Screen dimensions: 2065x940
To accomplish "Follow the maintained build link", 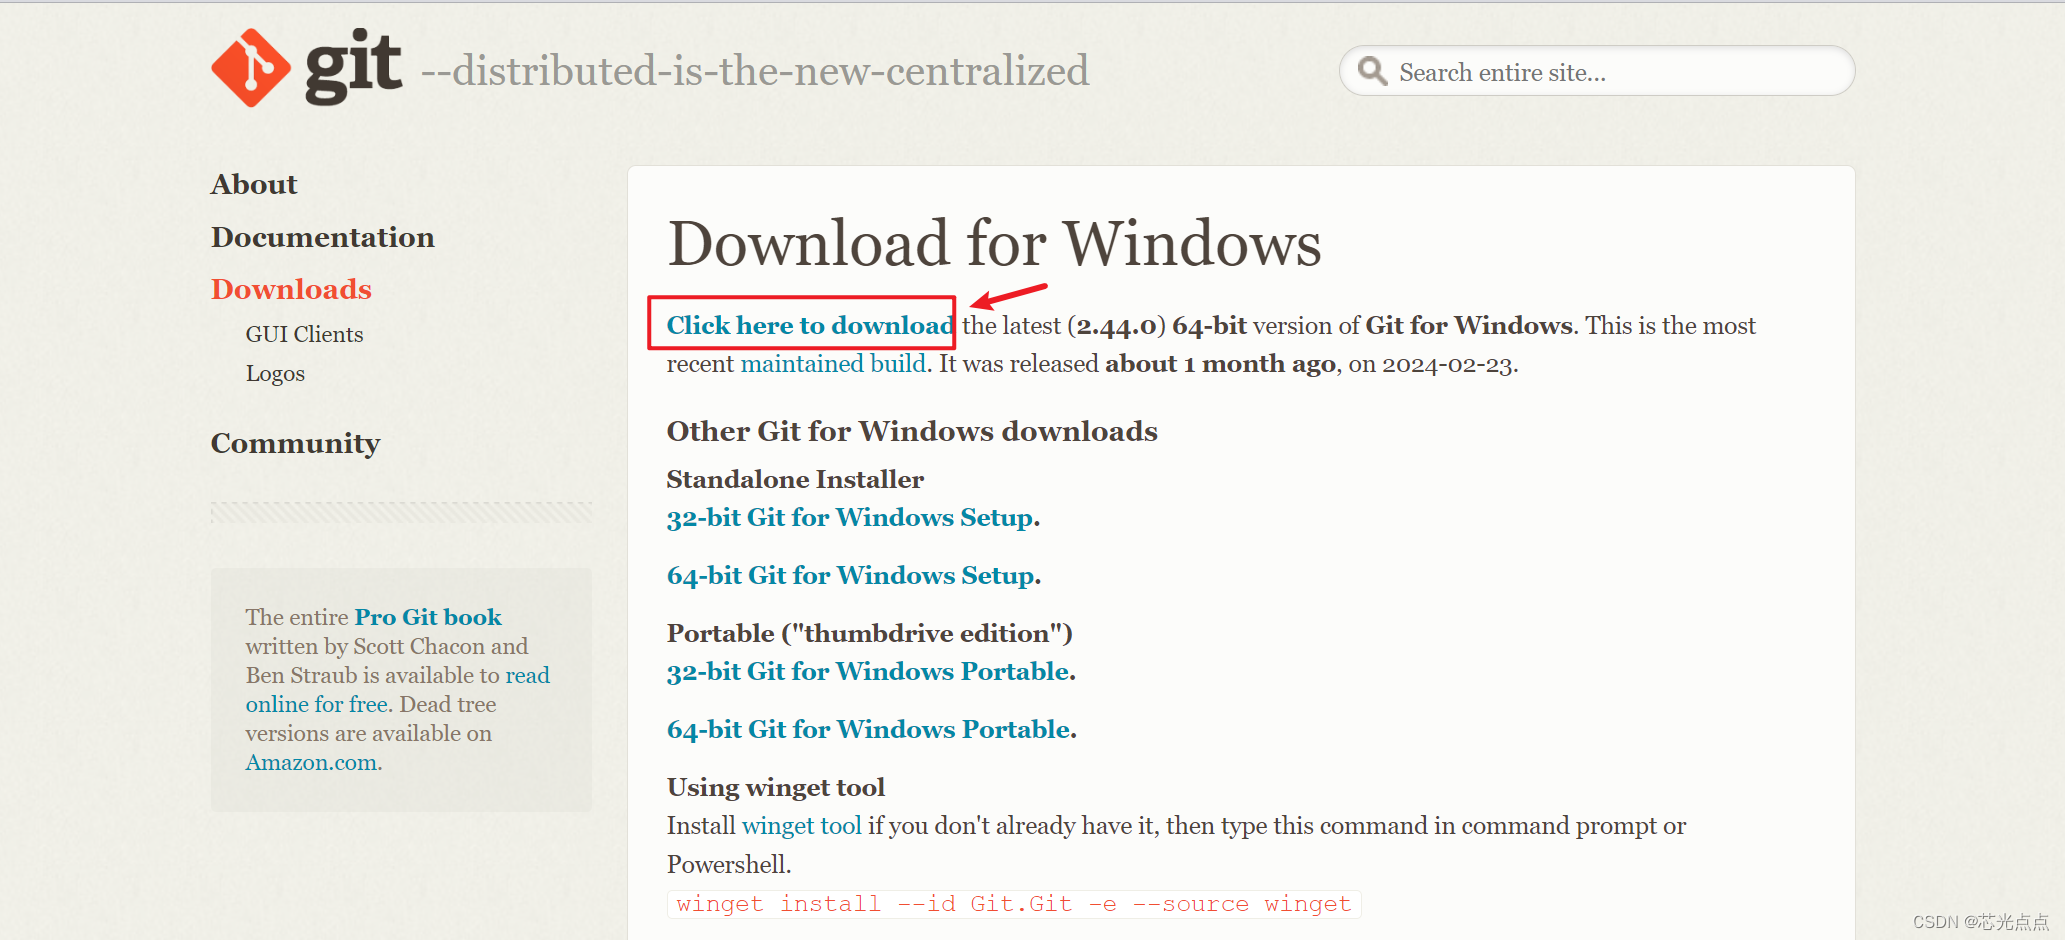I will (x=833, y=364).
